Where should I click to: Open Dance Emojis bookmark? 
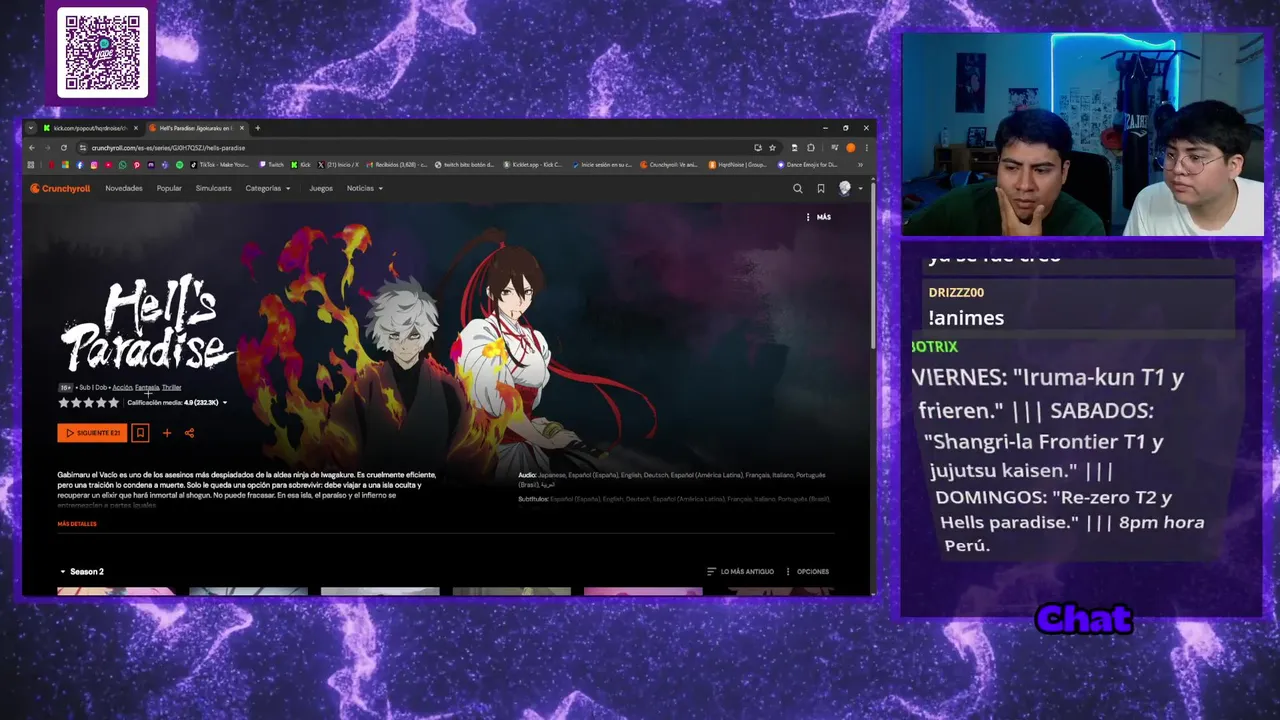808,165
